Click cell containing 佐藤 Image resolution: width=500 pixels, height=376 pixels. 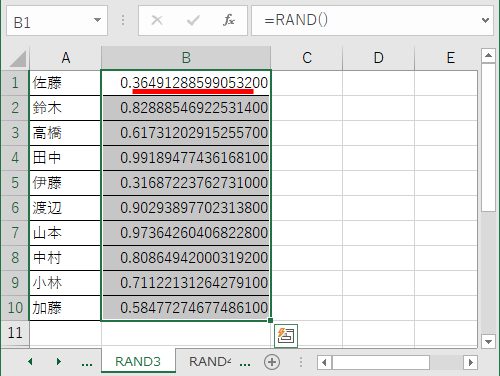click(65, 83)
